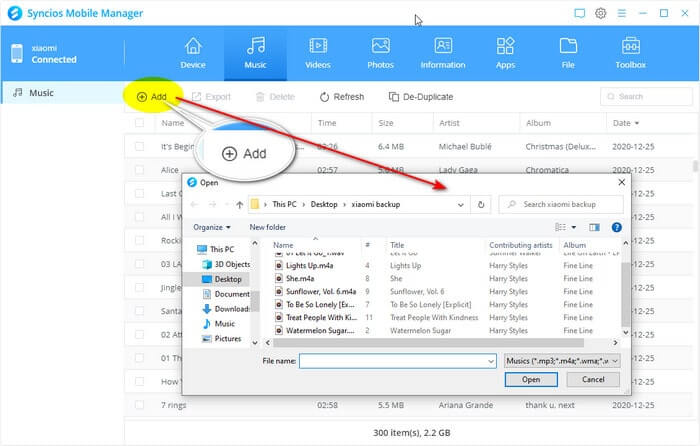Image resolution: width=700 pixels, height=446 pixels.
Task: Select Music in the left sidebar
Action: click(x=62, y=93)
